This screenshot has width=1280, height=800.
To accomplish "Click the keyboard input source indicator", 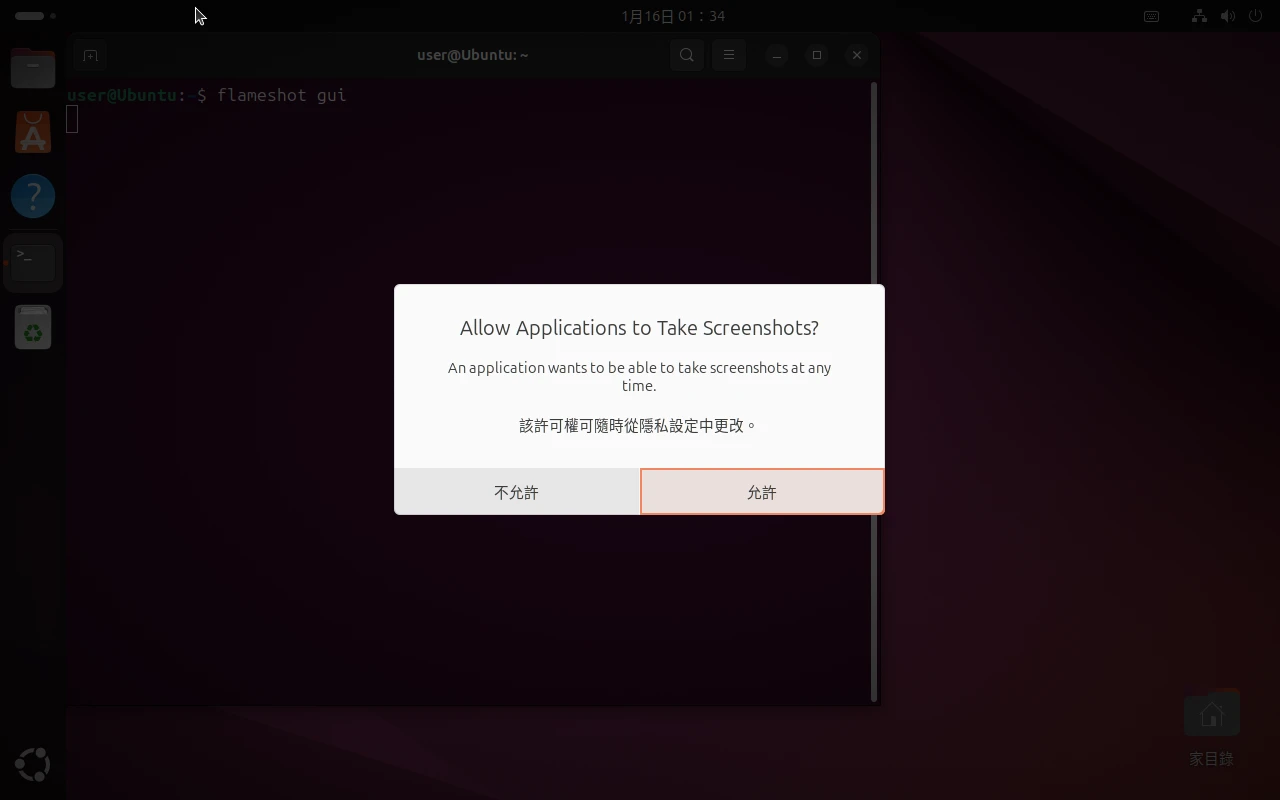I will 1151,16.
